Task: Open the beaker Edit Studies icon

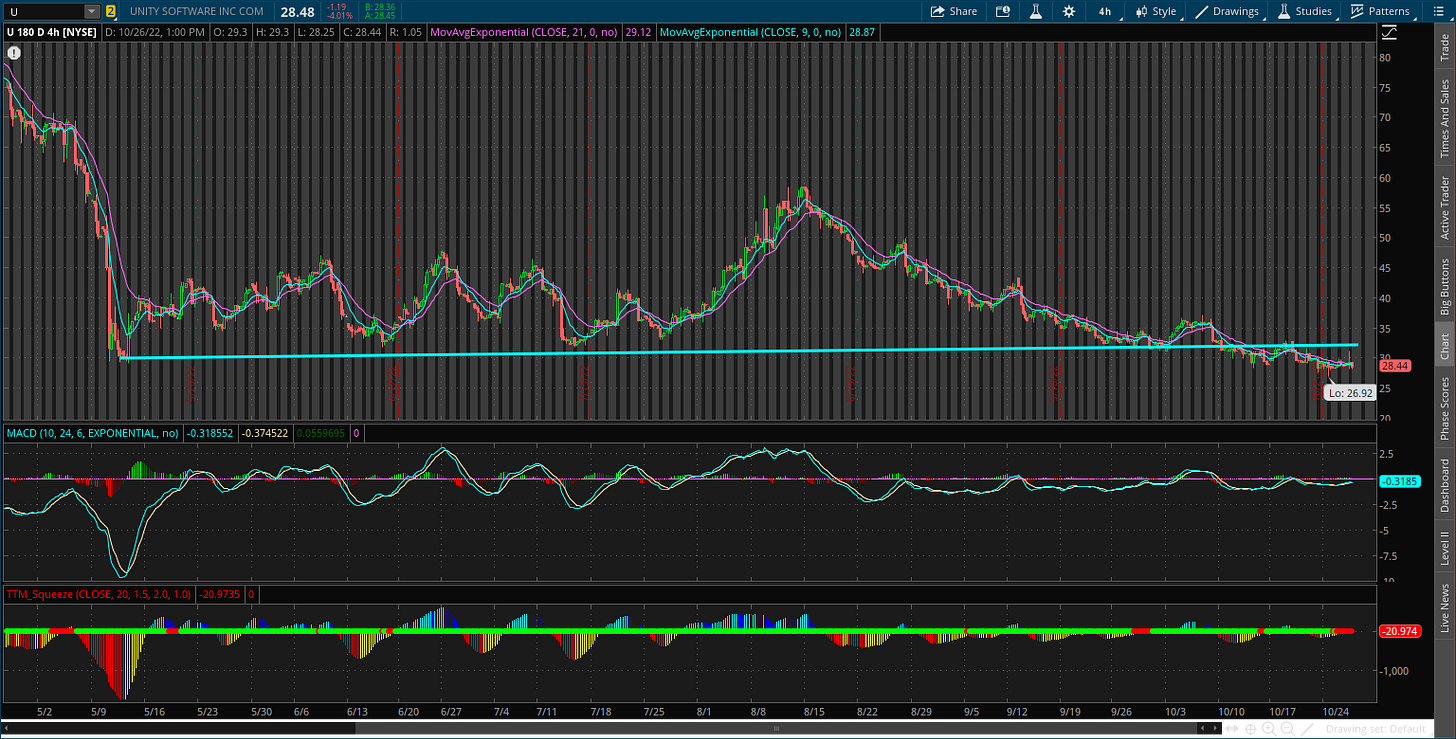Action: pos(1036,11)
